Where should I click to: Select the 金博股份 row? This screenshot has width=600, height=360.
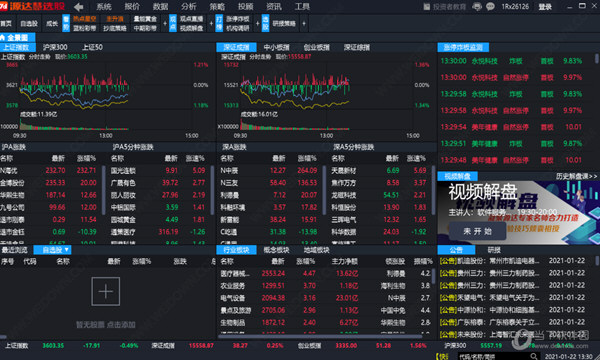click(x=51, y=183)
